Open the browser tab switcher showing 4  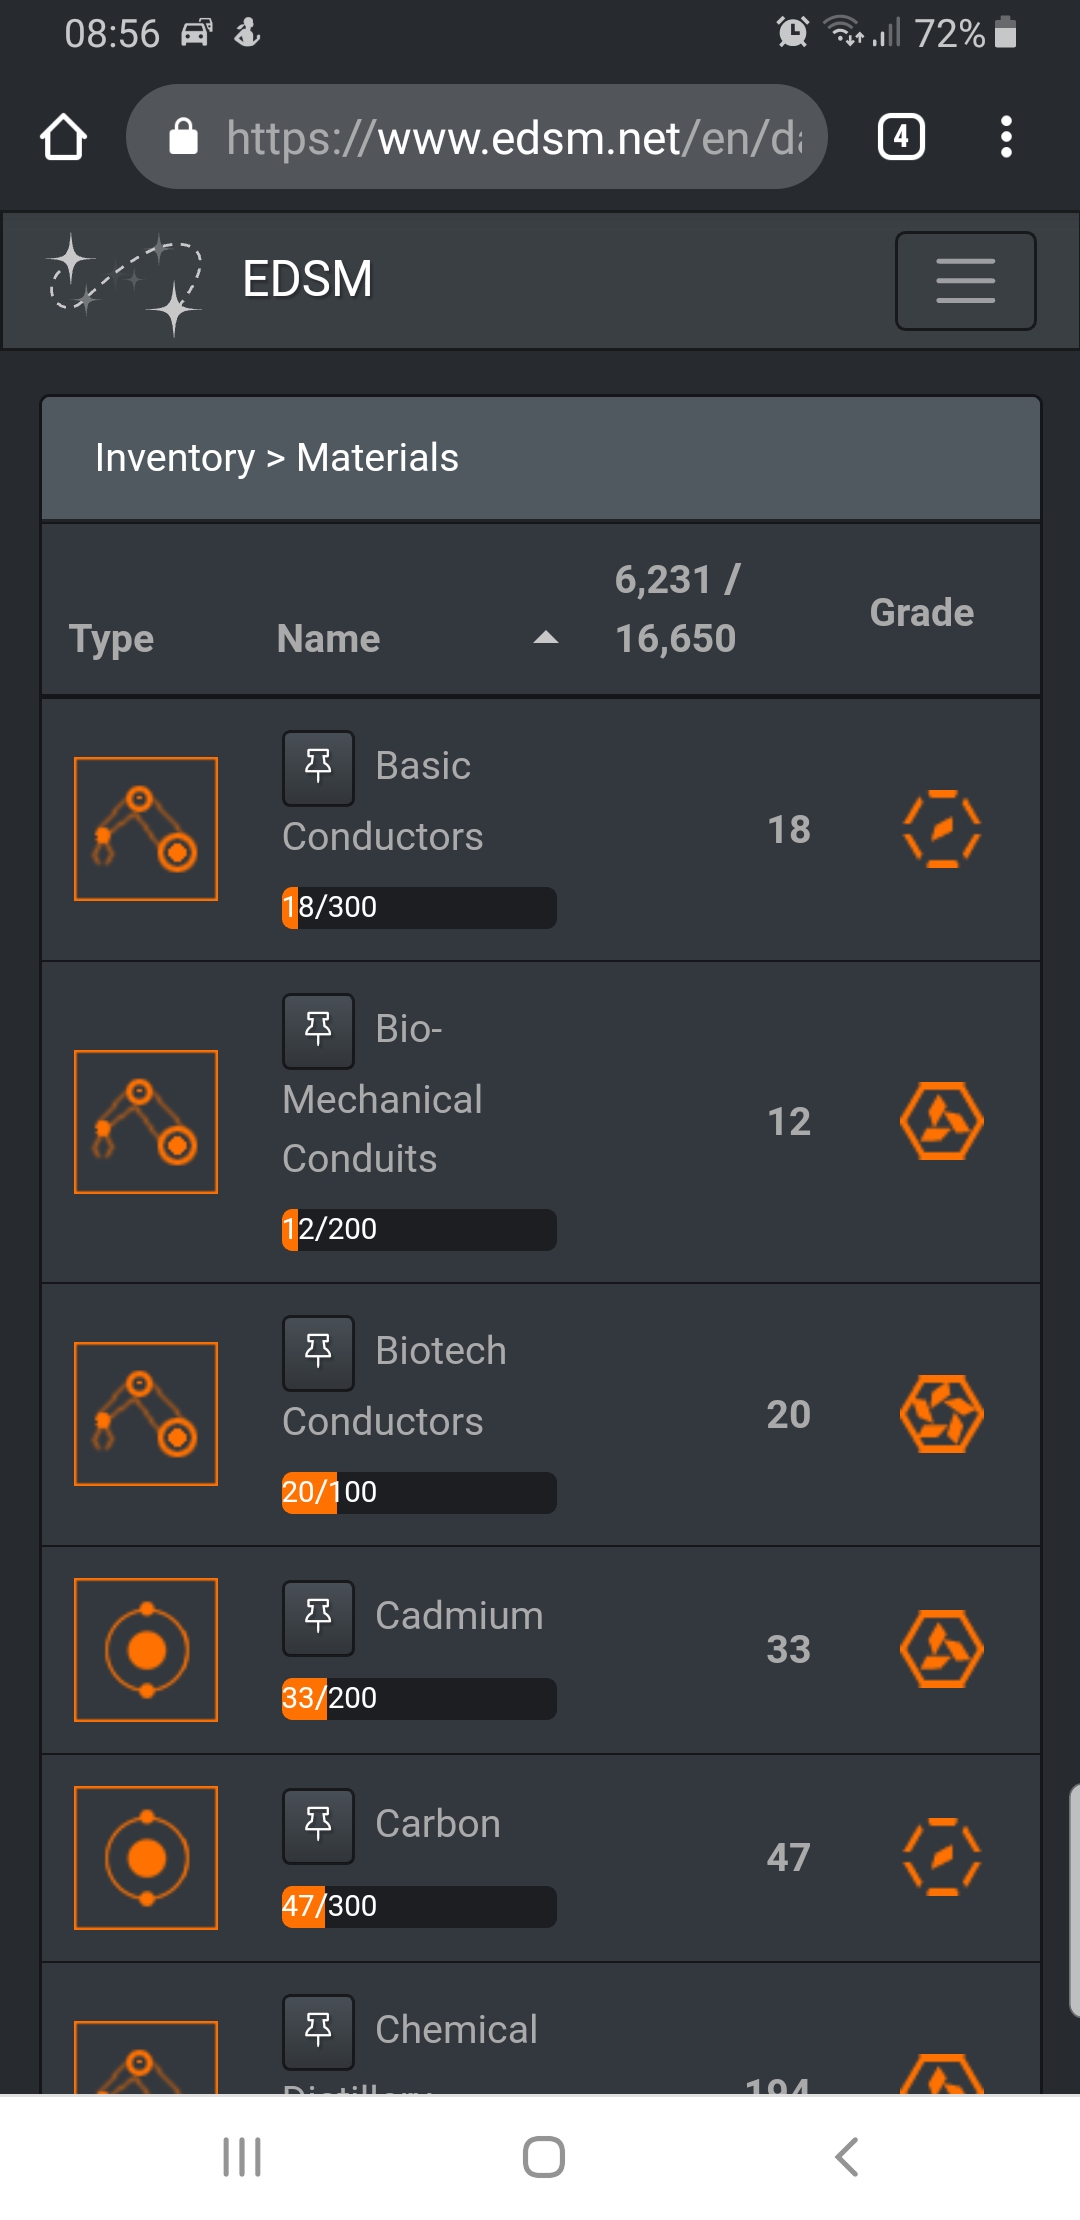pos(901,137)
